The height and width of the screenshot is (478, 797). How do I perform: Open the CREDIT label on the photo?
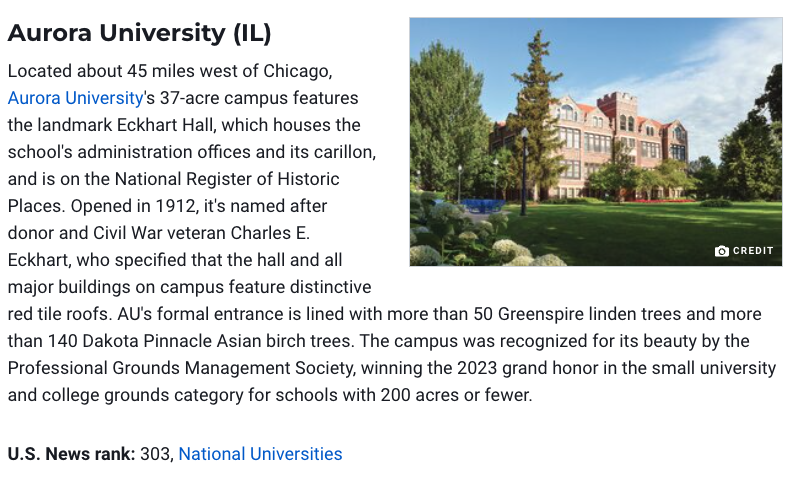coord(753,251)
